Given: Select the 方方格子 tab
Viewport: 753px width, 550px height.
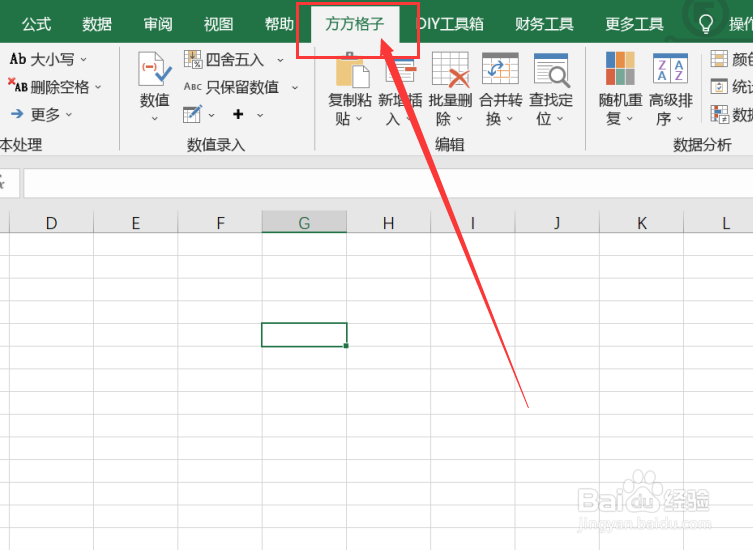Looking at the screenshot, I should pos(355,24).
